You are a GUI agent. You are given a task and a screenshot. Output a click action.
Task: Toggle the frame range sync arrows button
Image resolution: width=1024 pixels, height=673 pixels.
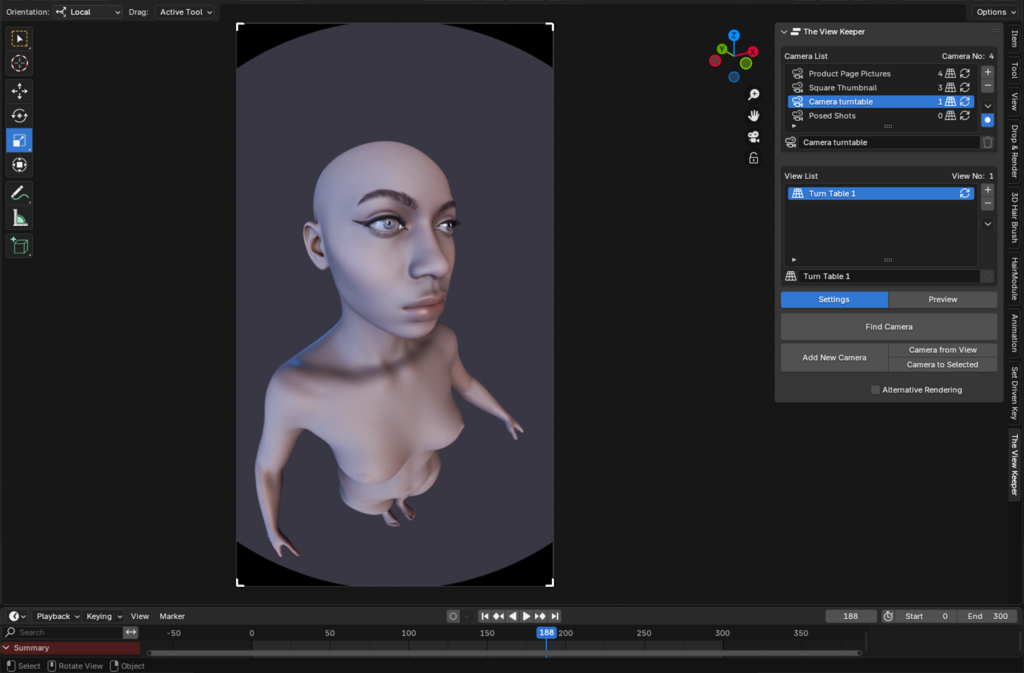click(131, 633)
